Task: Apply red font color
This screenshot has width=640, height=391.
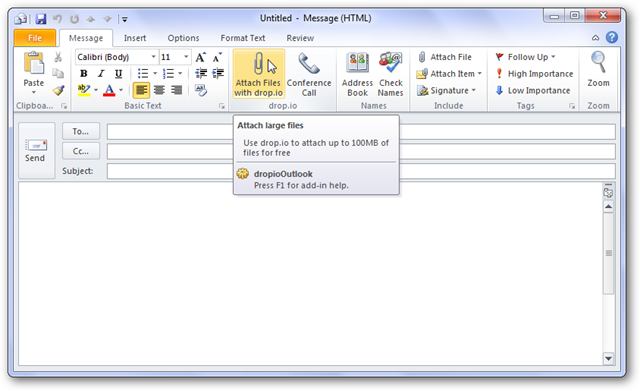Action: point(109,90)
